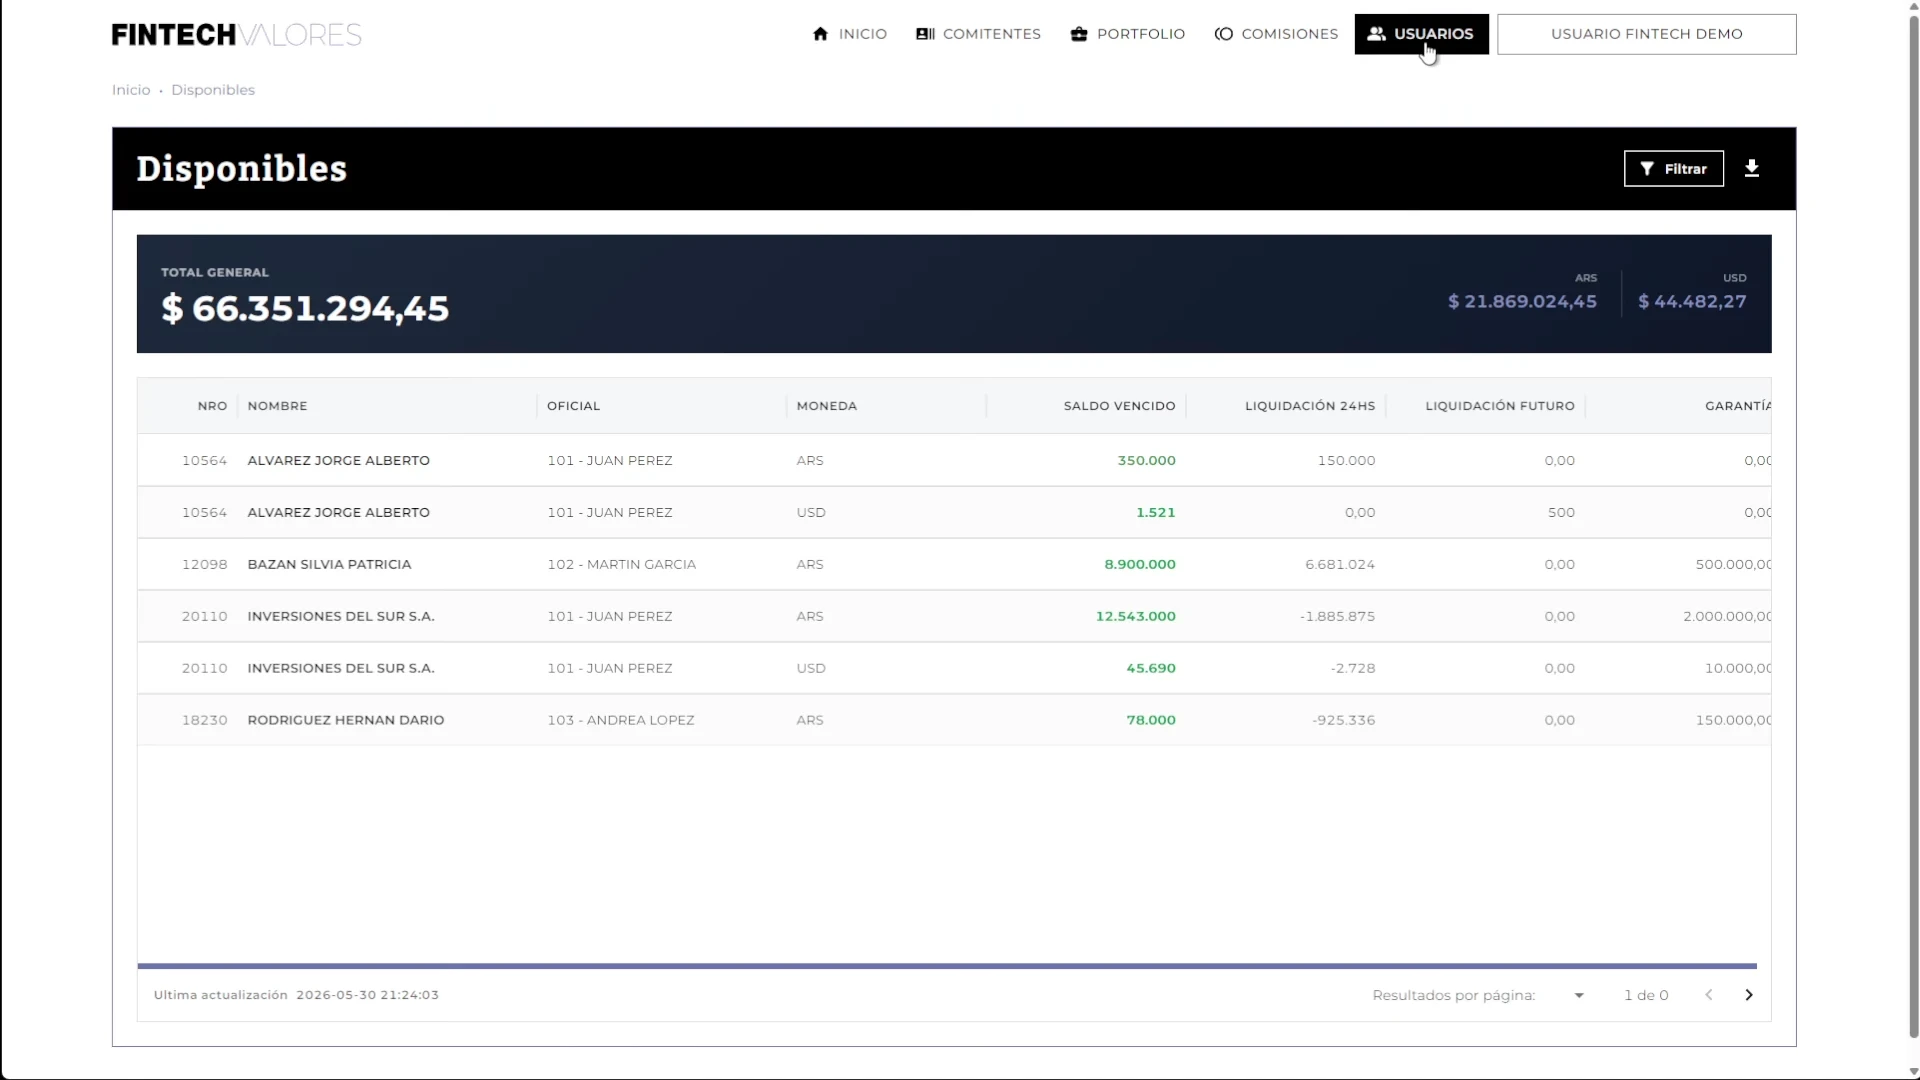The height and width of the screenshot is (1080, 1920).
Task: Follow the Inicio breadcrumb link
Action: (x=131, y=90)
